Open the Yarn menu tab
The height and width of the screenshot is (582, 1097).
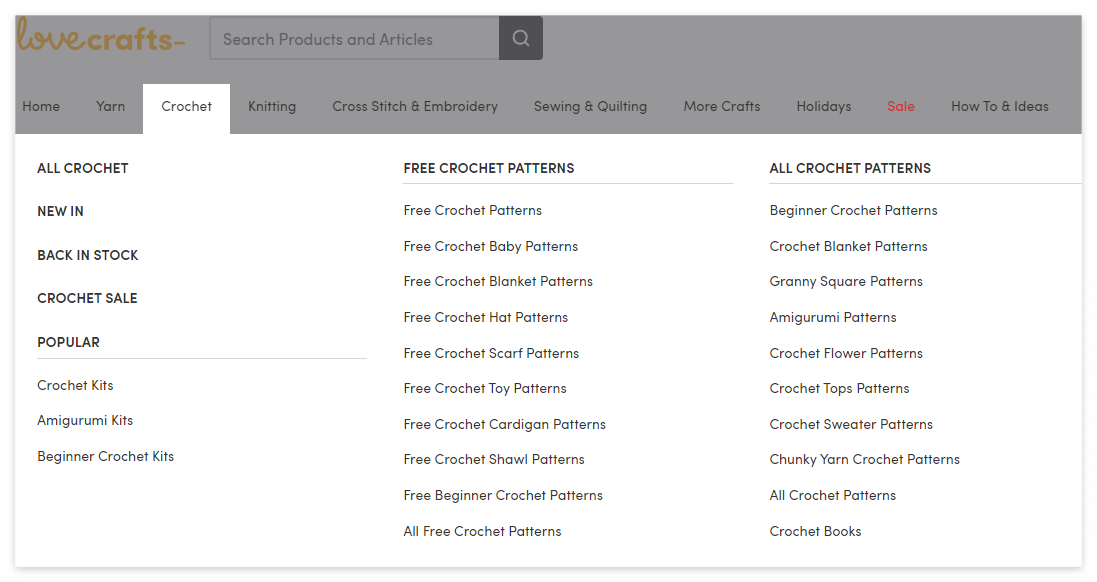(110, 106)
